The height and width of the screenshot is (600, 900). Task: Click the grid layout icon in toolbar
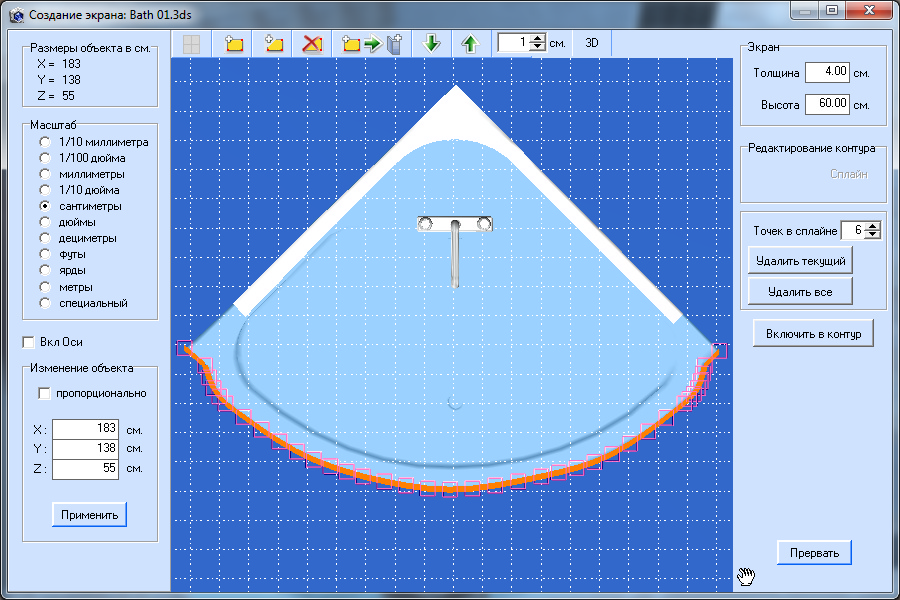(x=190, y=44)
